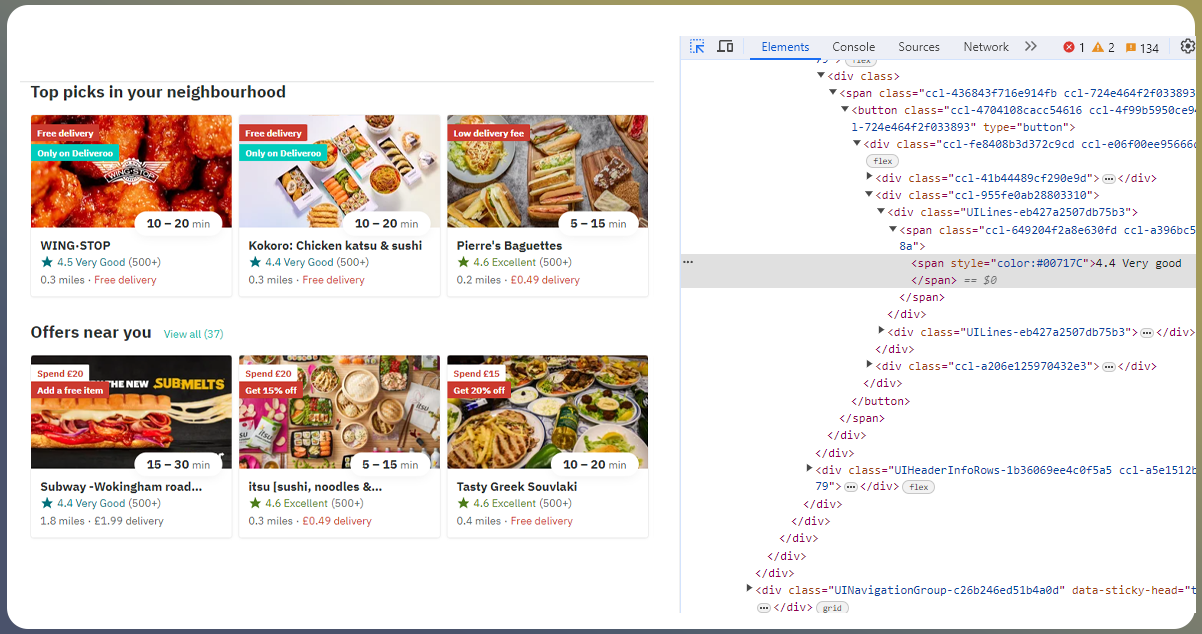Show more DevTools tabs via double chevron

tap(1031, 47)
